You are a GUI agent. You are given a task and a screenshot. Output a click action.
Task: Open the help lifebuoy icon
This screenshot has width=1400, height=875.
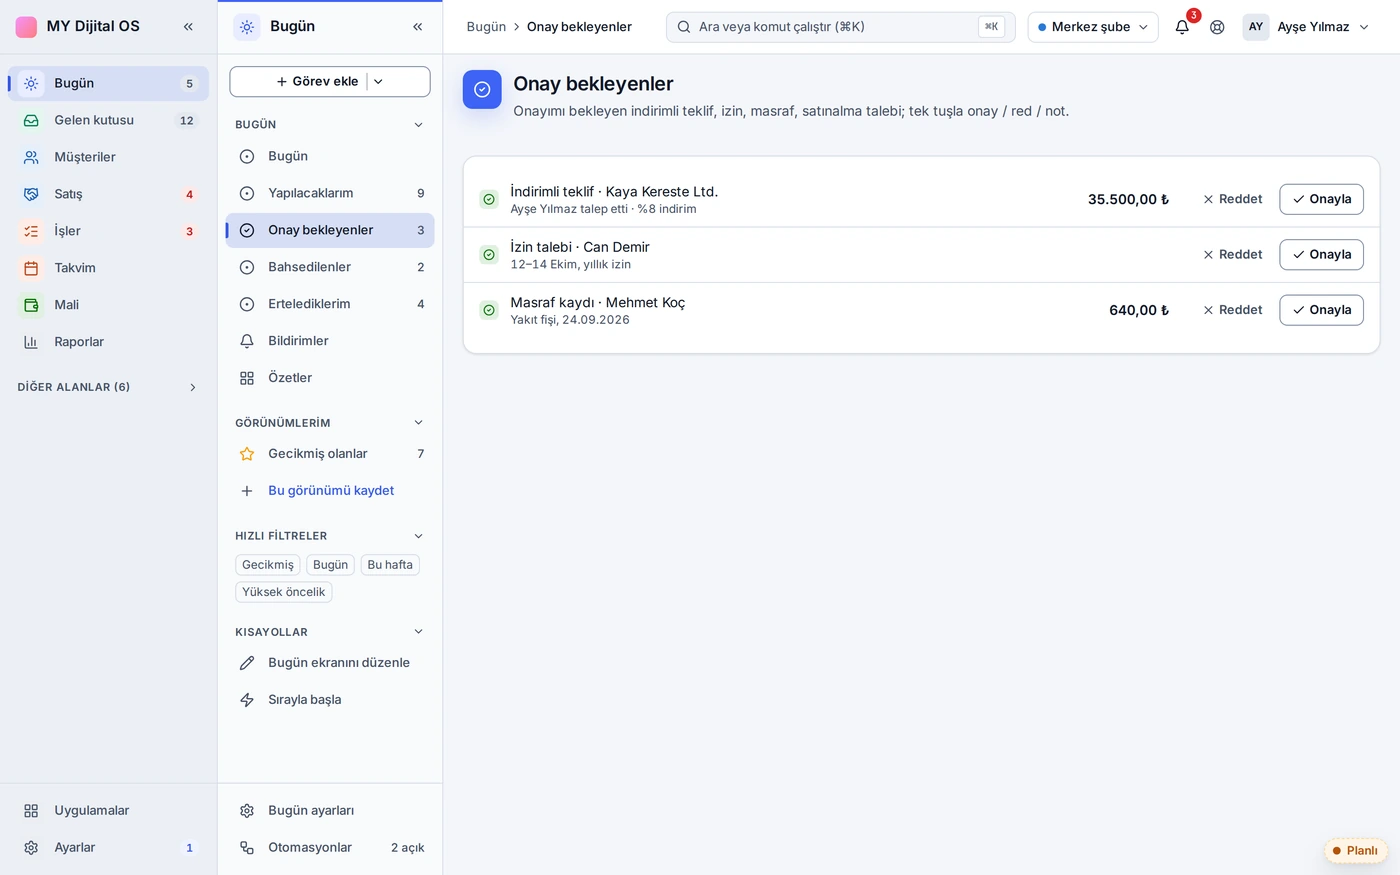click(x=1217, y=27)
